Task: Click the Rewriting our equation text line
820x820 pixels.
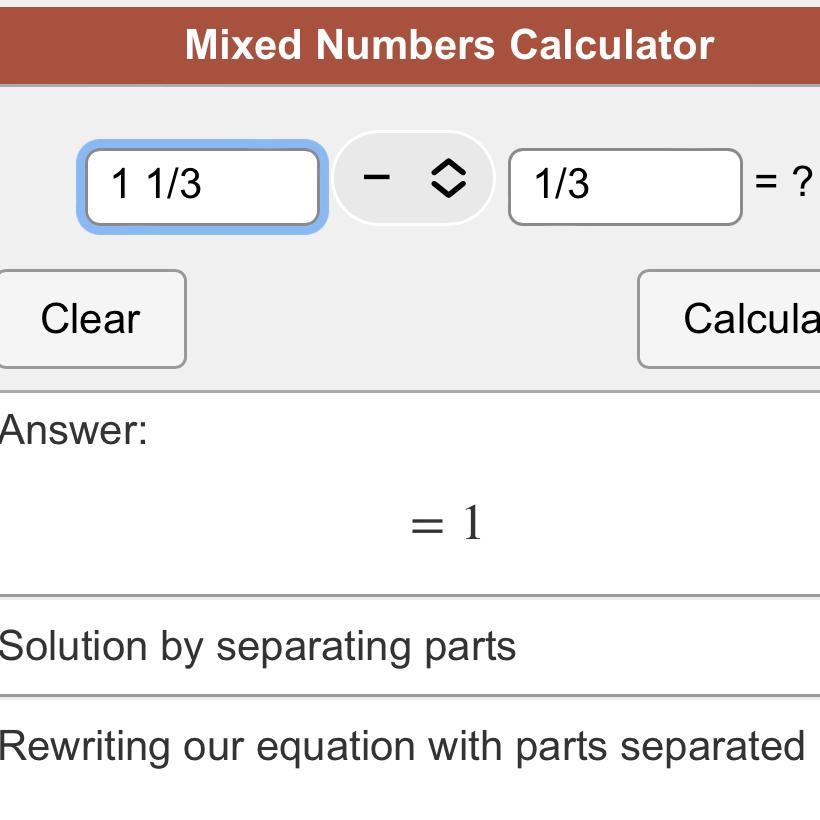Action: coord(402,746)
